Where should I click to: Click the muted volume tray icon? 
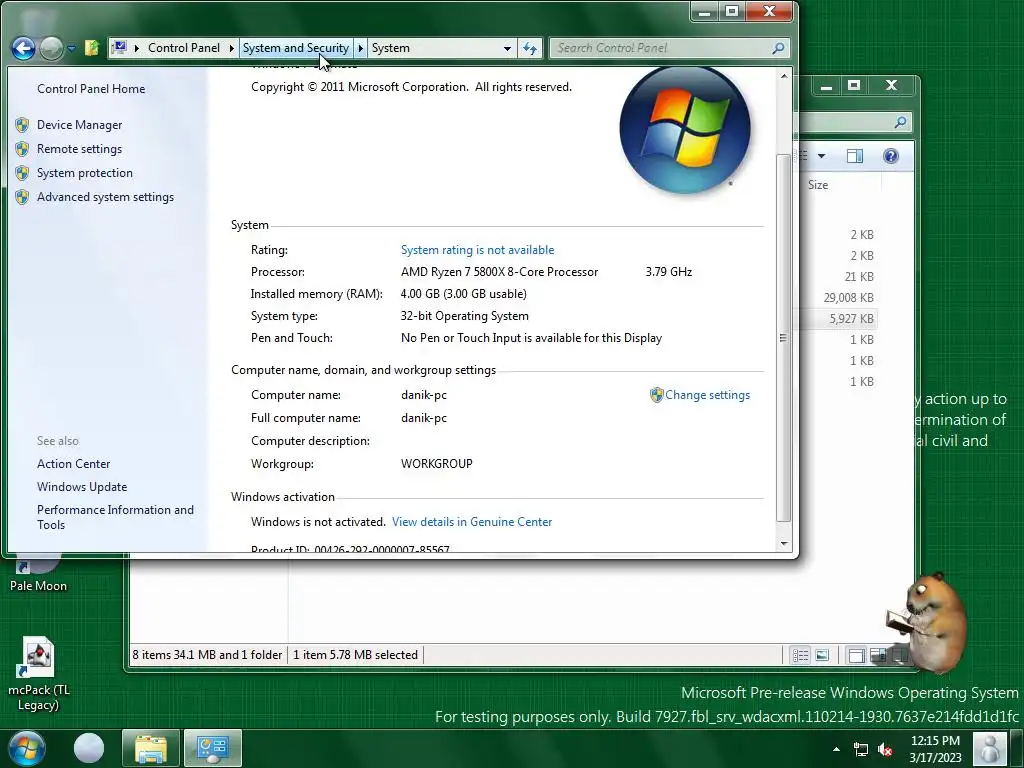point(886,750)
